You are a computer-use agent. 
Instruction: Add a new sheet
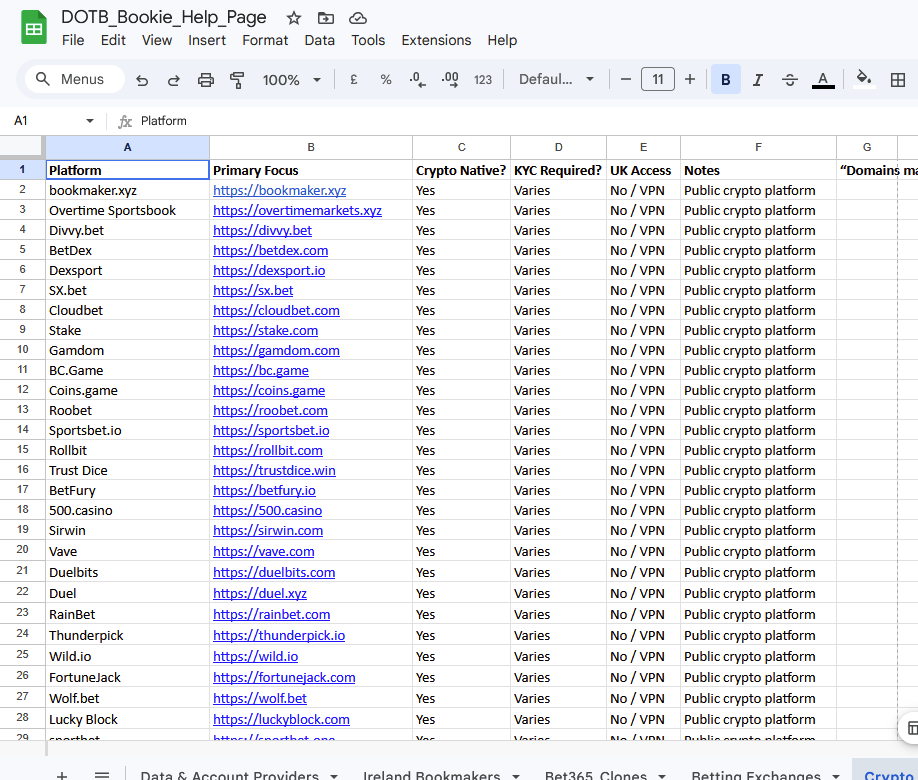(x=62, y=775)
